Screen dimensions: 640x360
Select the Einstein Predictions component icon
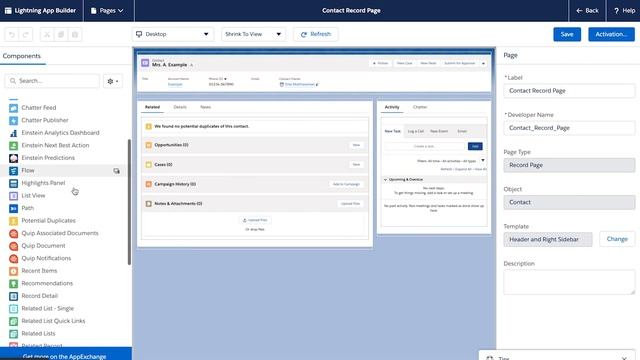[13, 158]
